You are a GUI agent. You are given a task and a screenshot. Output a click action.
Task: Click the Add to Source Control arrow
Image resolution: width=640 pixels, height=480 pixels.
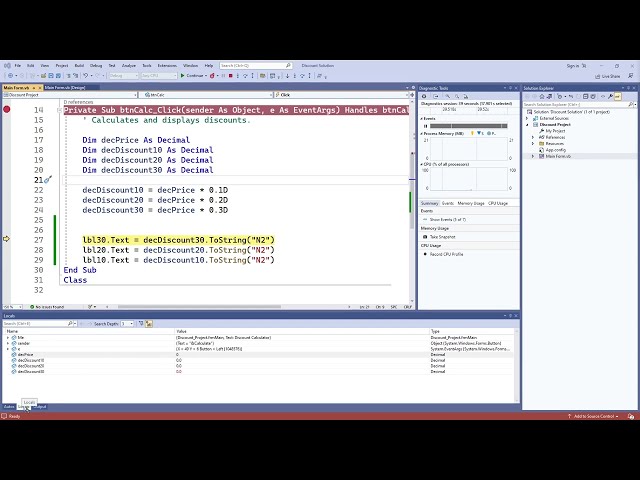tap(569, 416)
